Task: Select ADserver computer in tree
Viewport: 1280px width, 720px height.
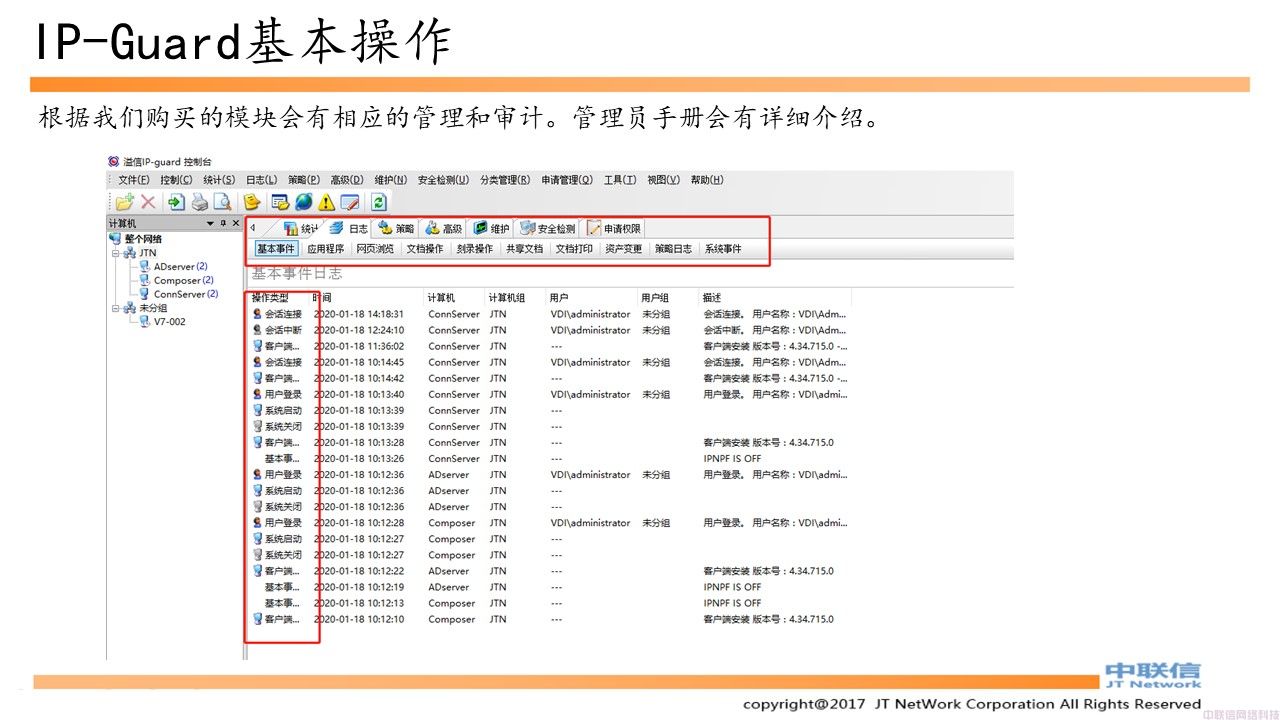Action: click(x=174, y=267)
